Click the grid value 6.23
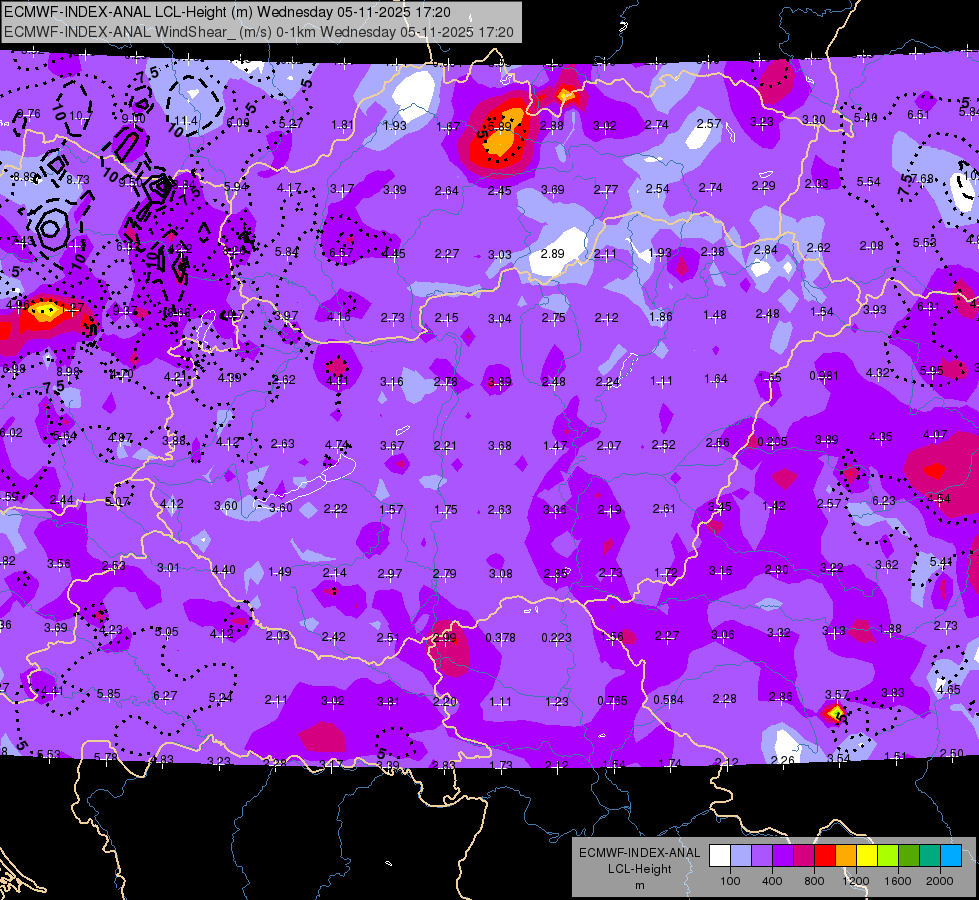 883,500
